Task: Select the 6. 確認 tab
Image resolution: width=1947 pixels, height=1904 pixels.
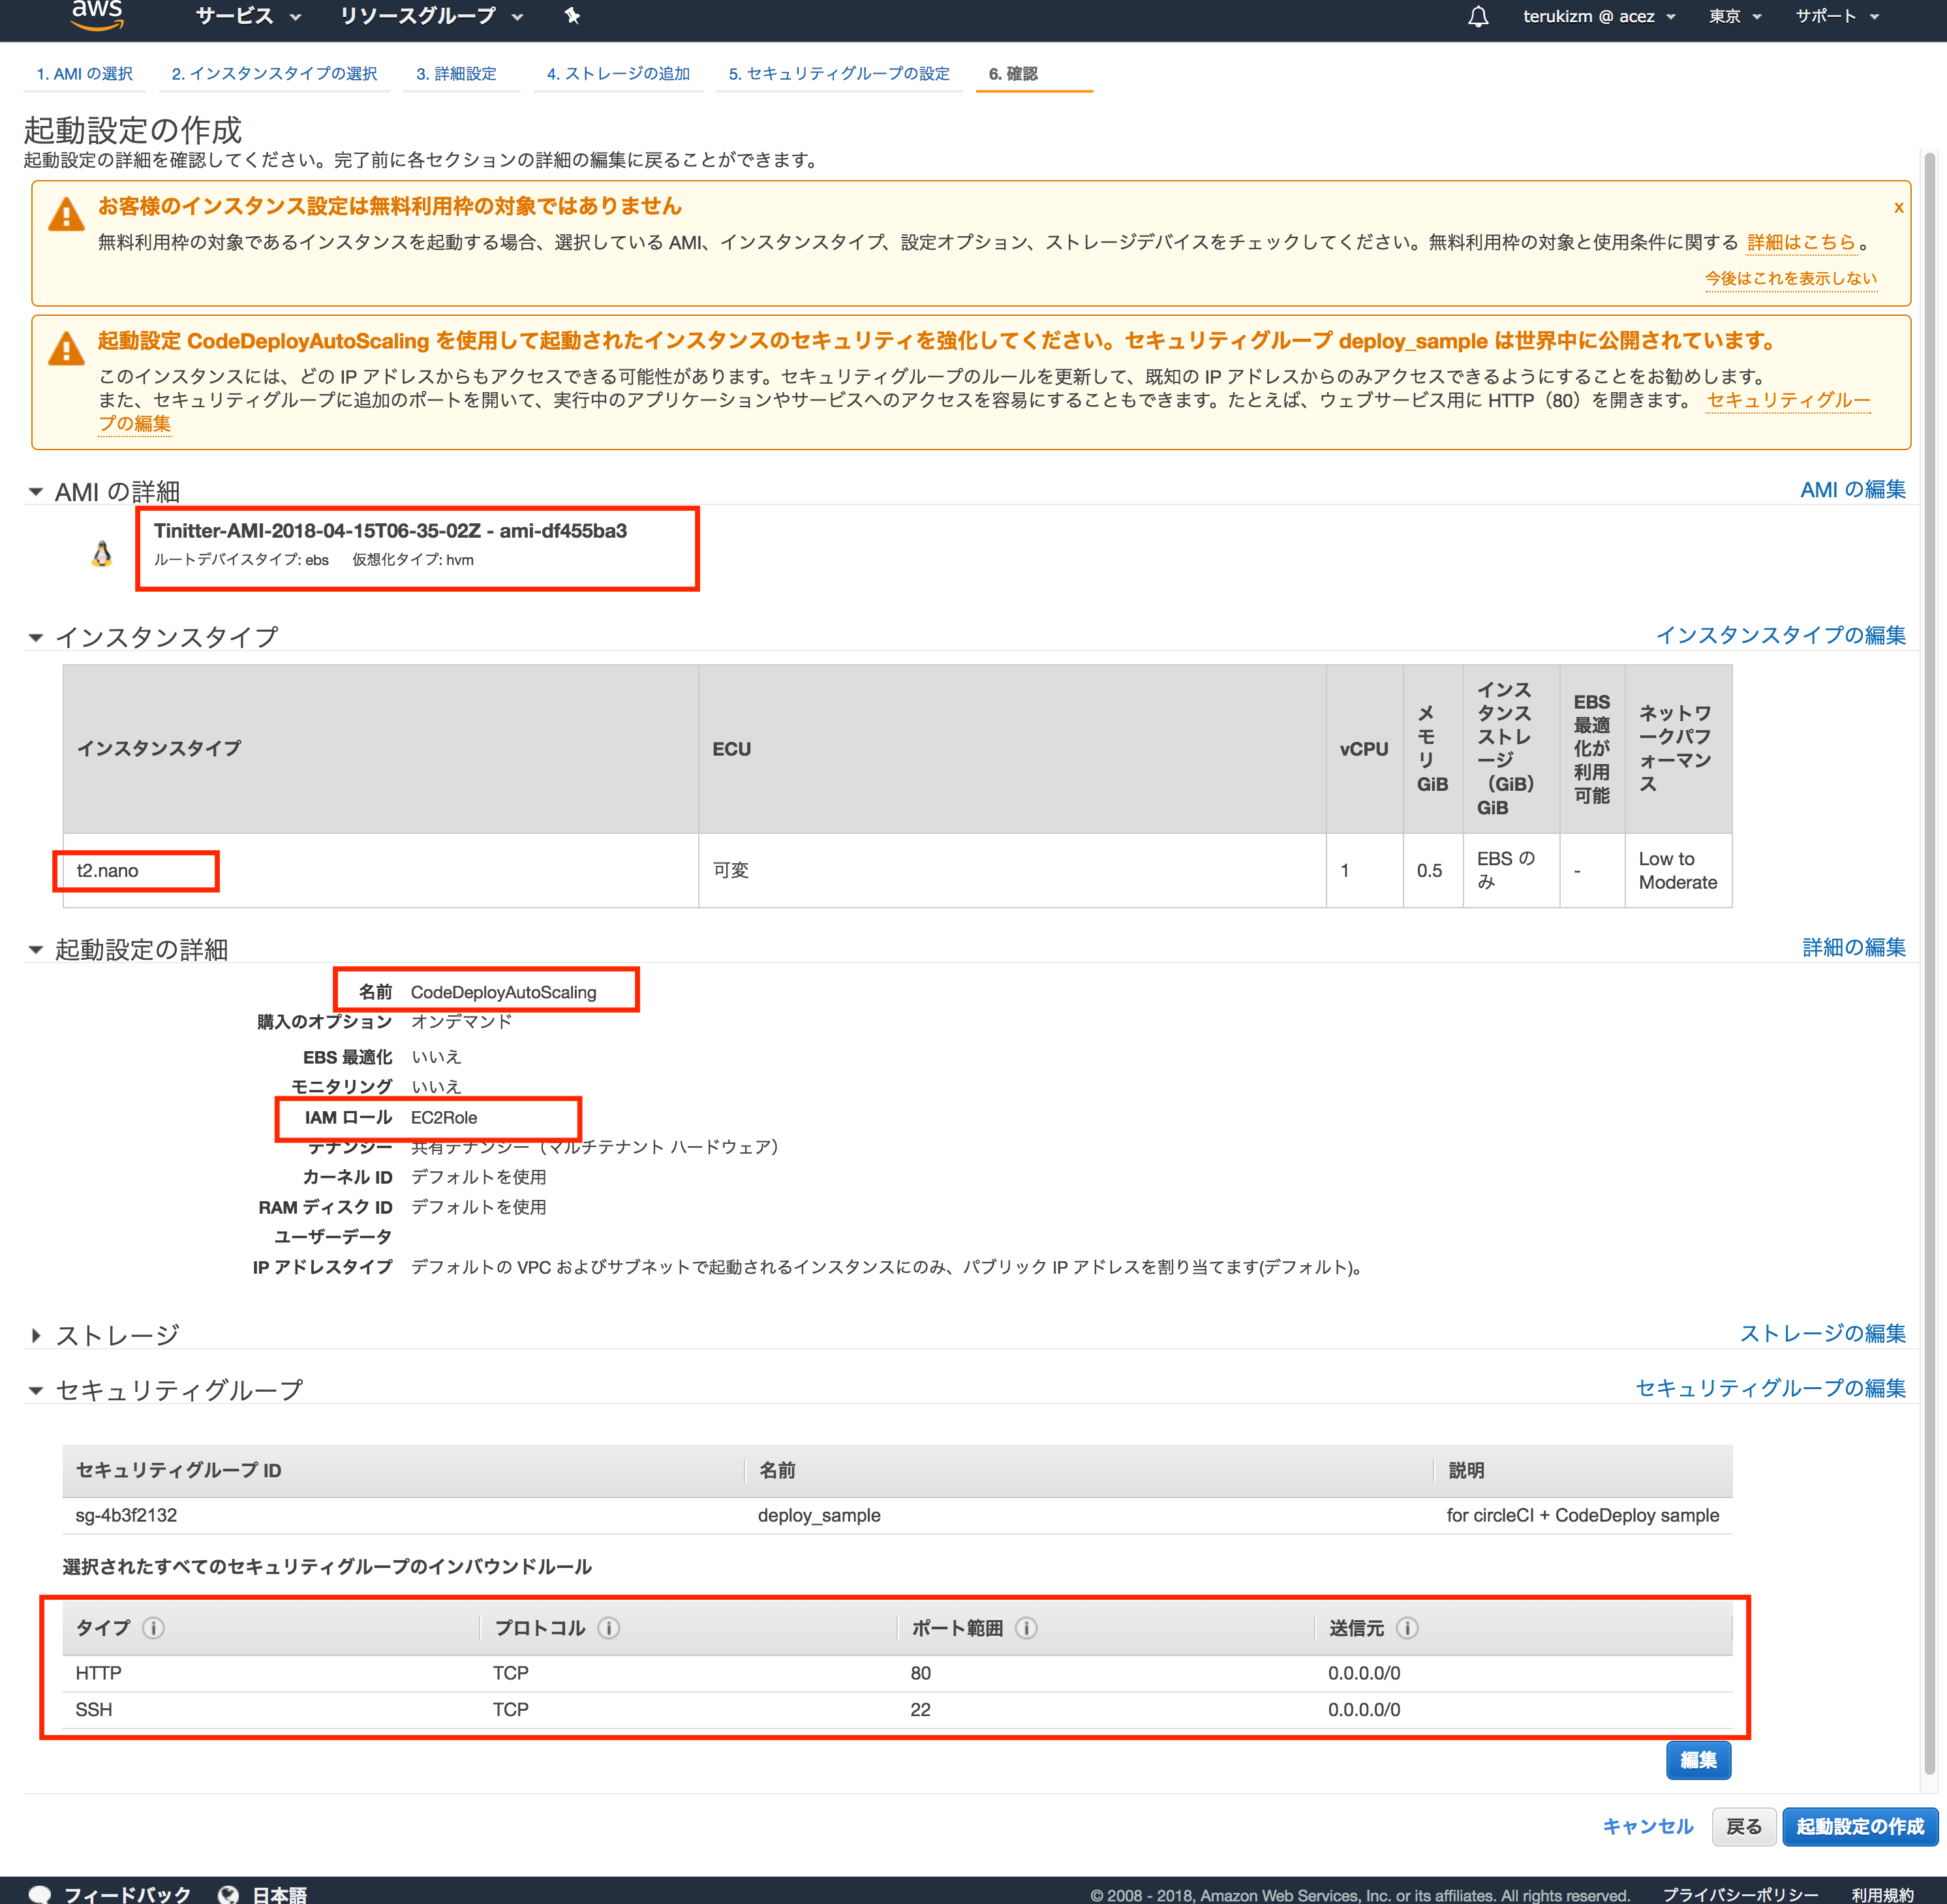Action: point(1013,74)
